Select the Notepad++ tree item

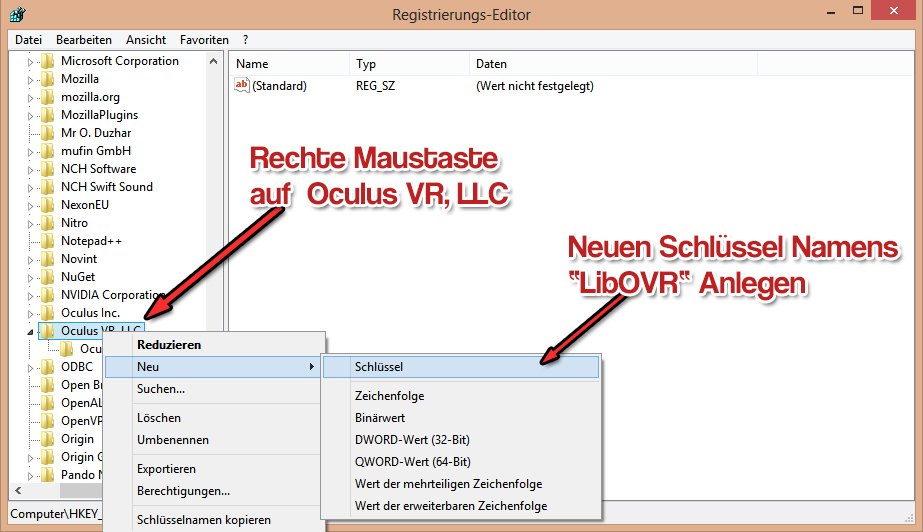(x=91, y=241)
